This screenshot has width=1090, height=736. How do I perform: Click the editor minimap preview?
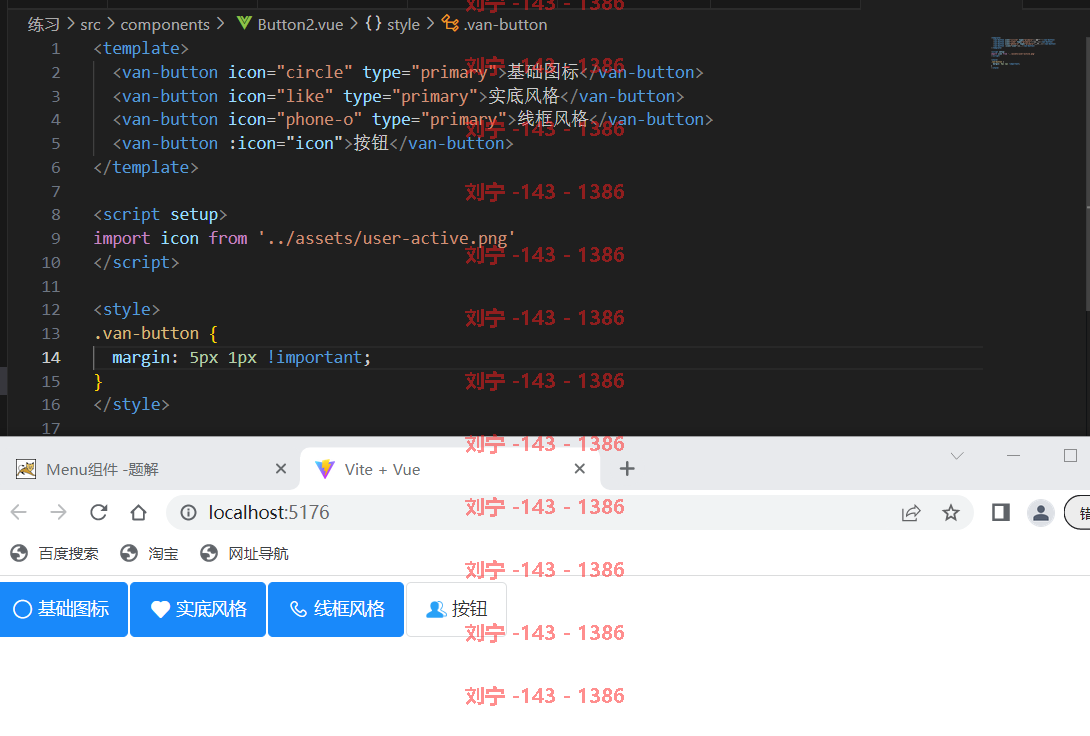(1022, 53)
